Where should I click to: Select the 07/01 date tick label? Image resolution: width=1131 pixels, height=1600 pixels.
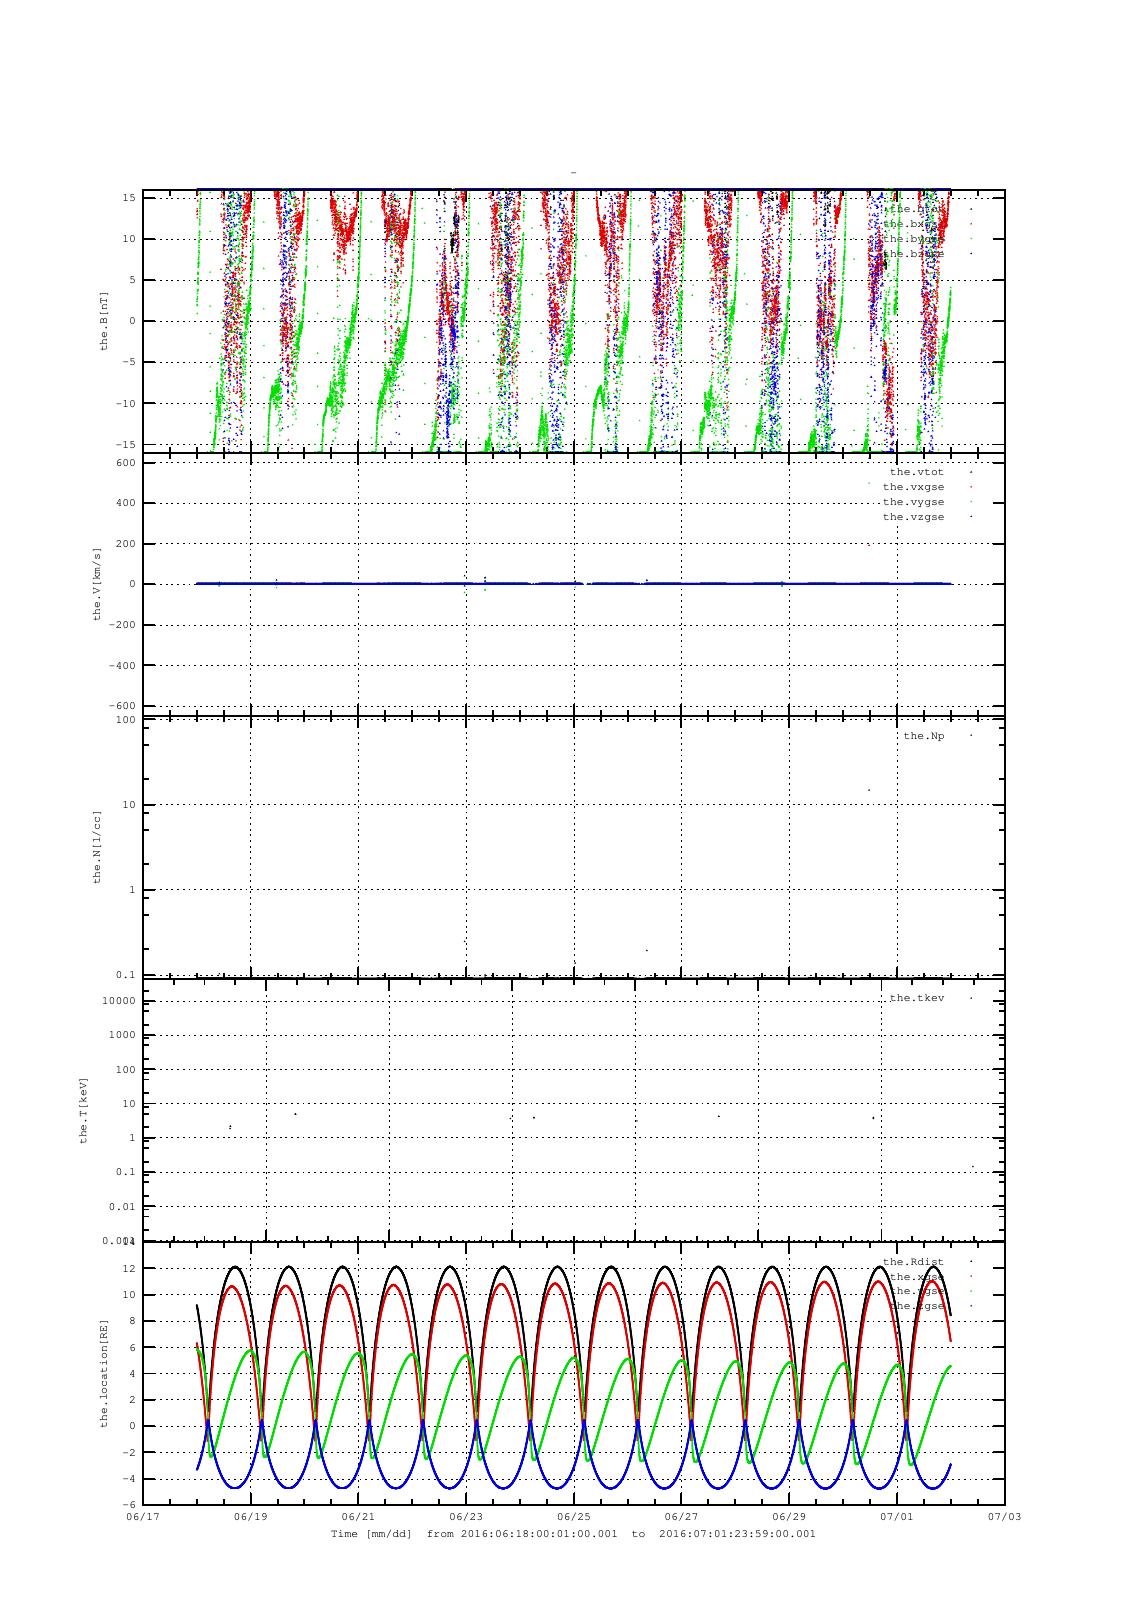pyautogui.click(x=897, y=1517)
